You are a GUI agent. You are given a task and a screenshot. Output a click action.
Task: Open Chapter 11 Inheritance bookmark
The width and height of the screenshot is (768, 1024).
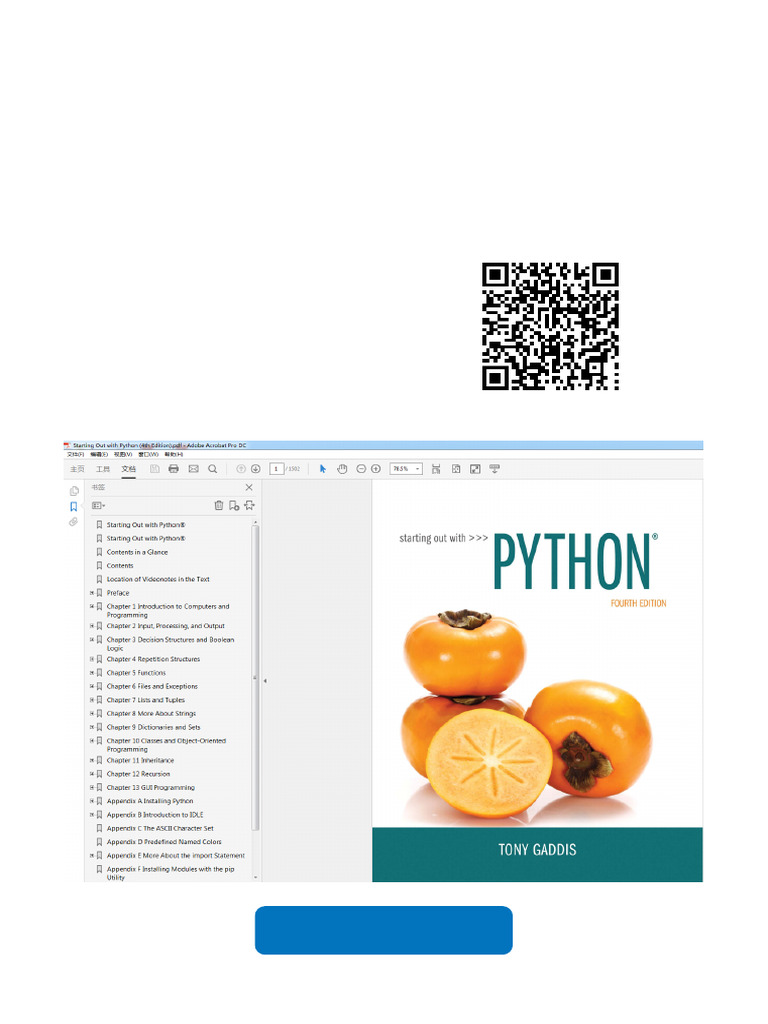140,761
